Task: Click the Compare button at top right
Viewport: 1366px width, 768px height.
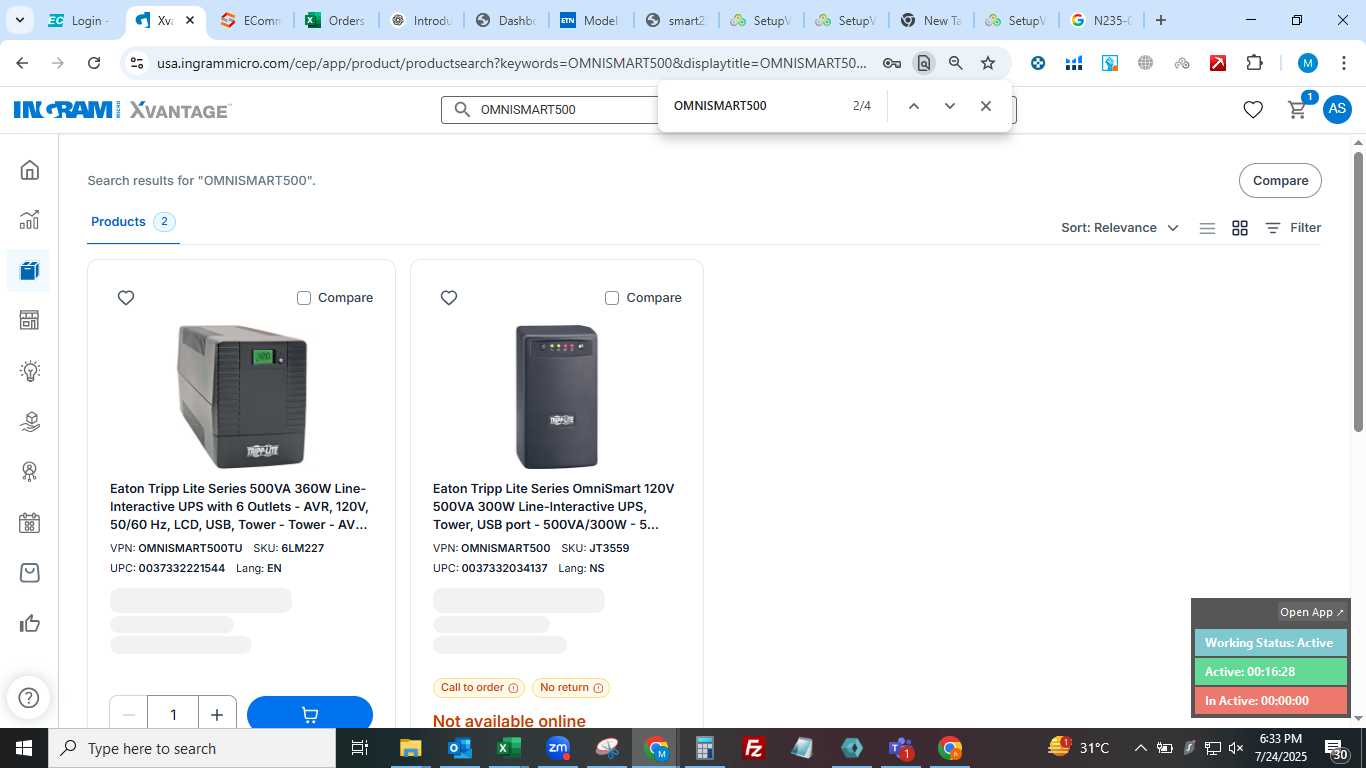Action: click(1280, 181)
